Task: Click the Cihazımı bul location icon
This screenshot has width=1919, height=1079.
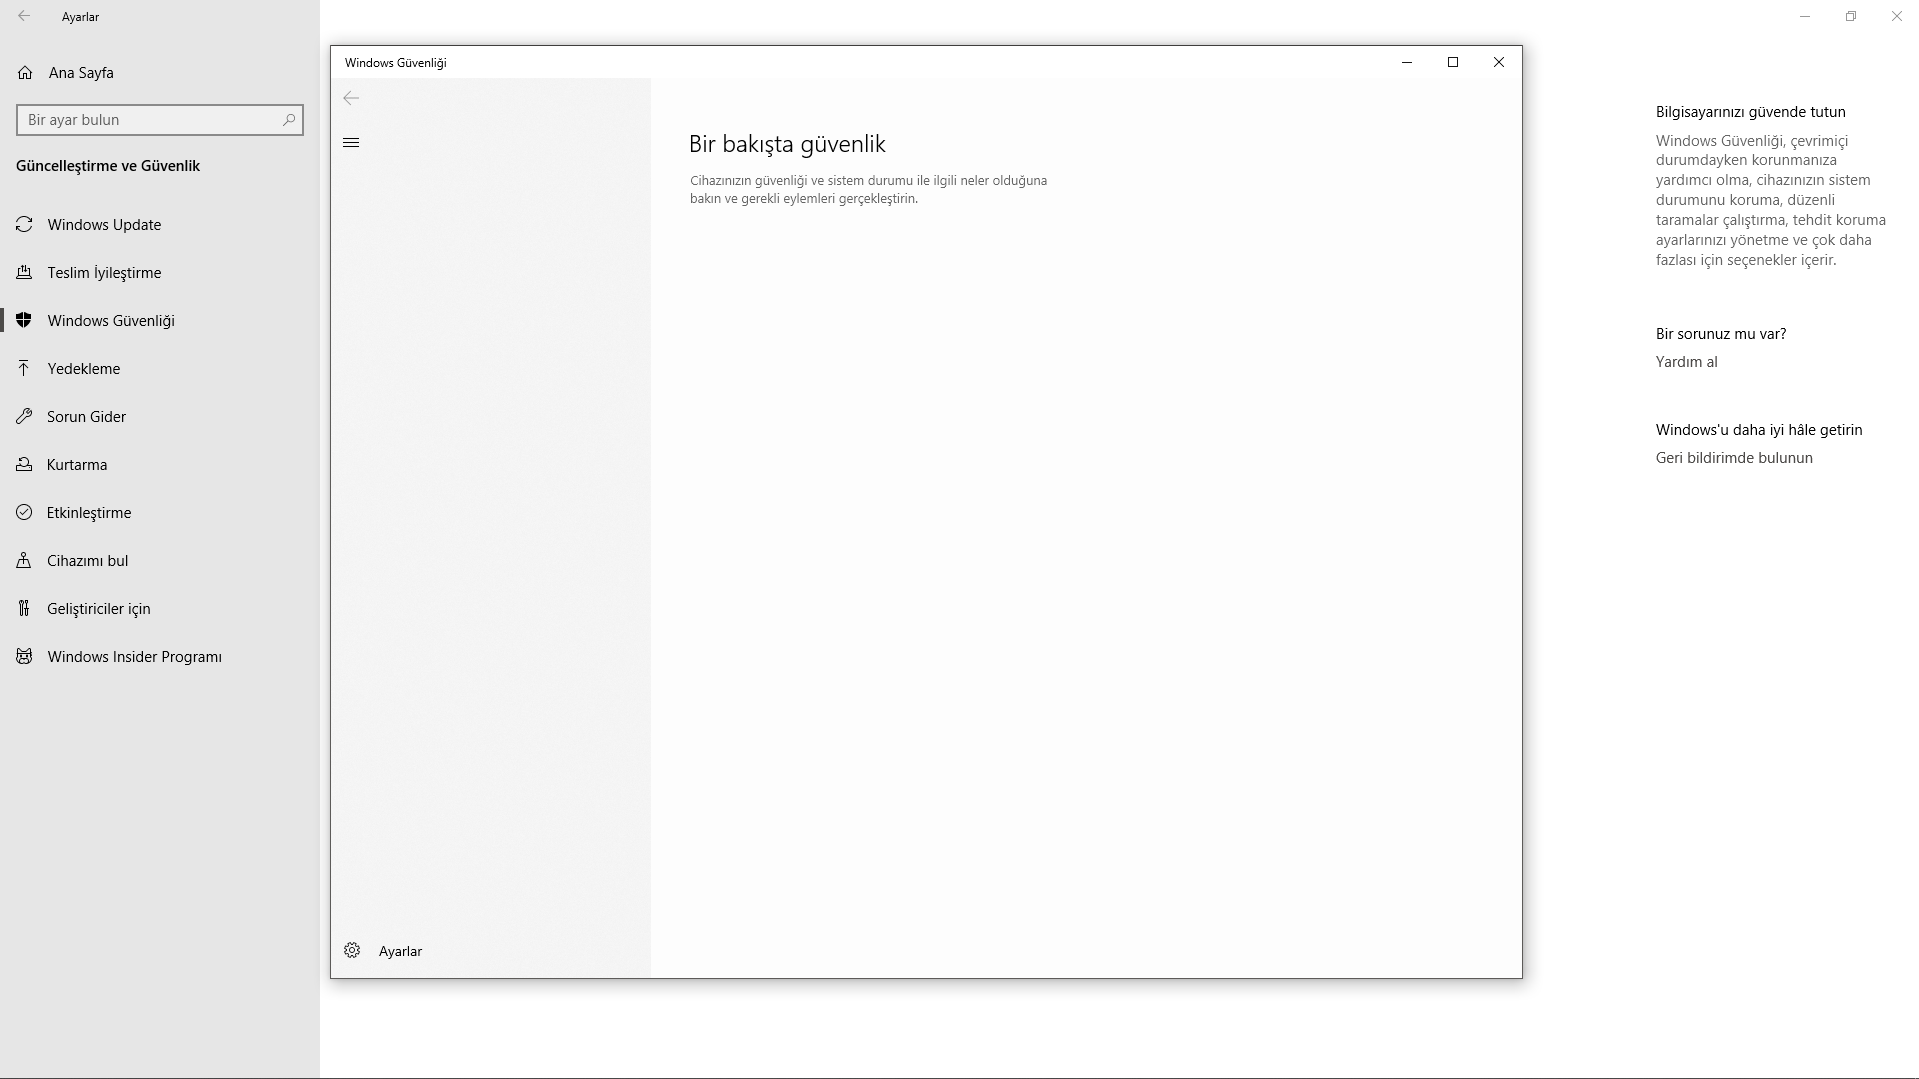Action: pyautogui.click(x=24, y=561)
